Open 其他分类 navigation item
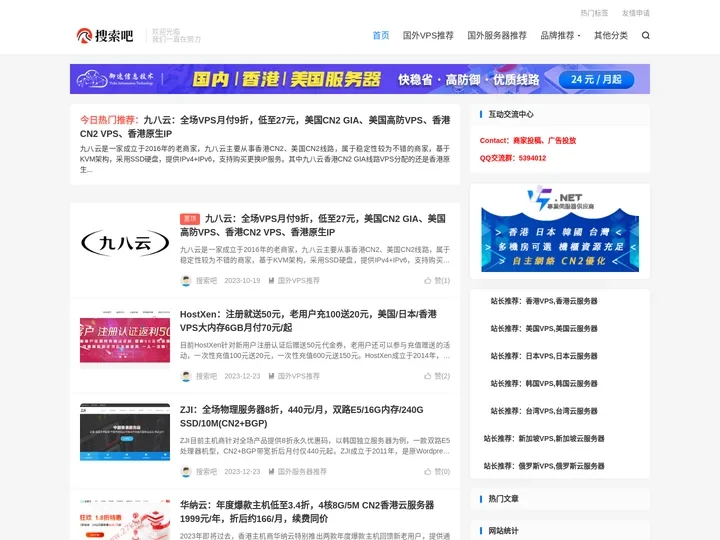Image resolution: width=720 pixels, height=540 pixels. [x=611, y=35]
